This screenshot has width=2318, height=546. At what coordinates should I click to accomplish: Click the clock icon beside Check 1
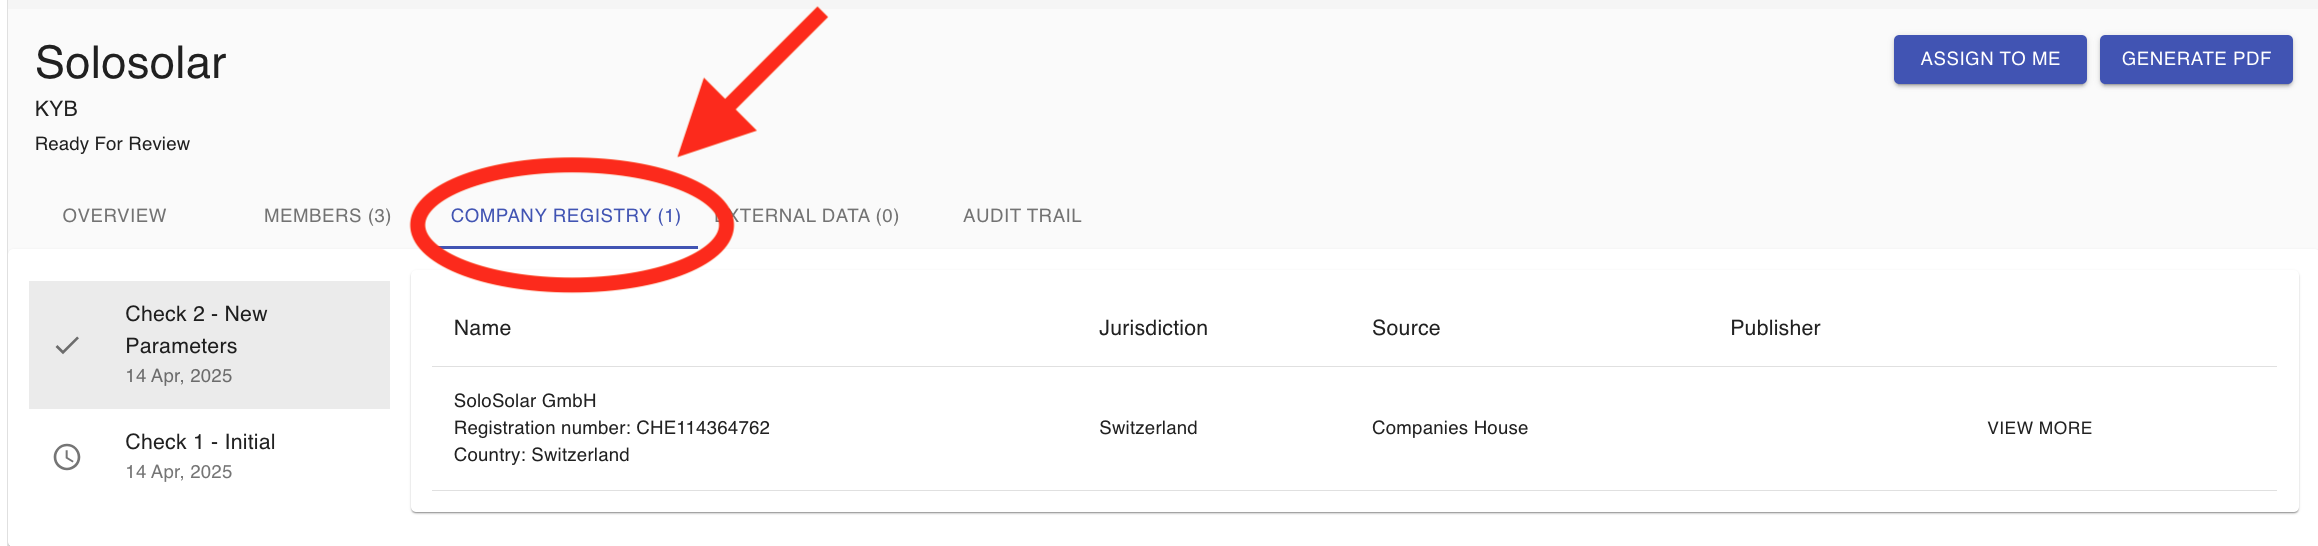[67, 457]
